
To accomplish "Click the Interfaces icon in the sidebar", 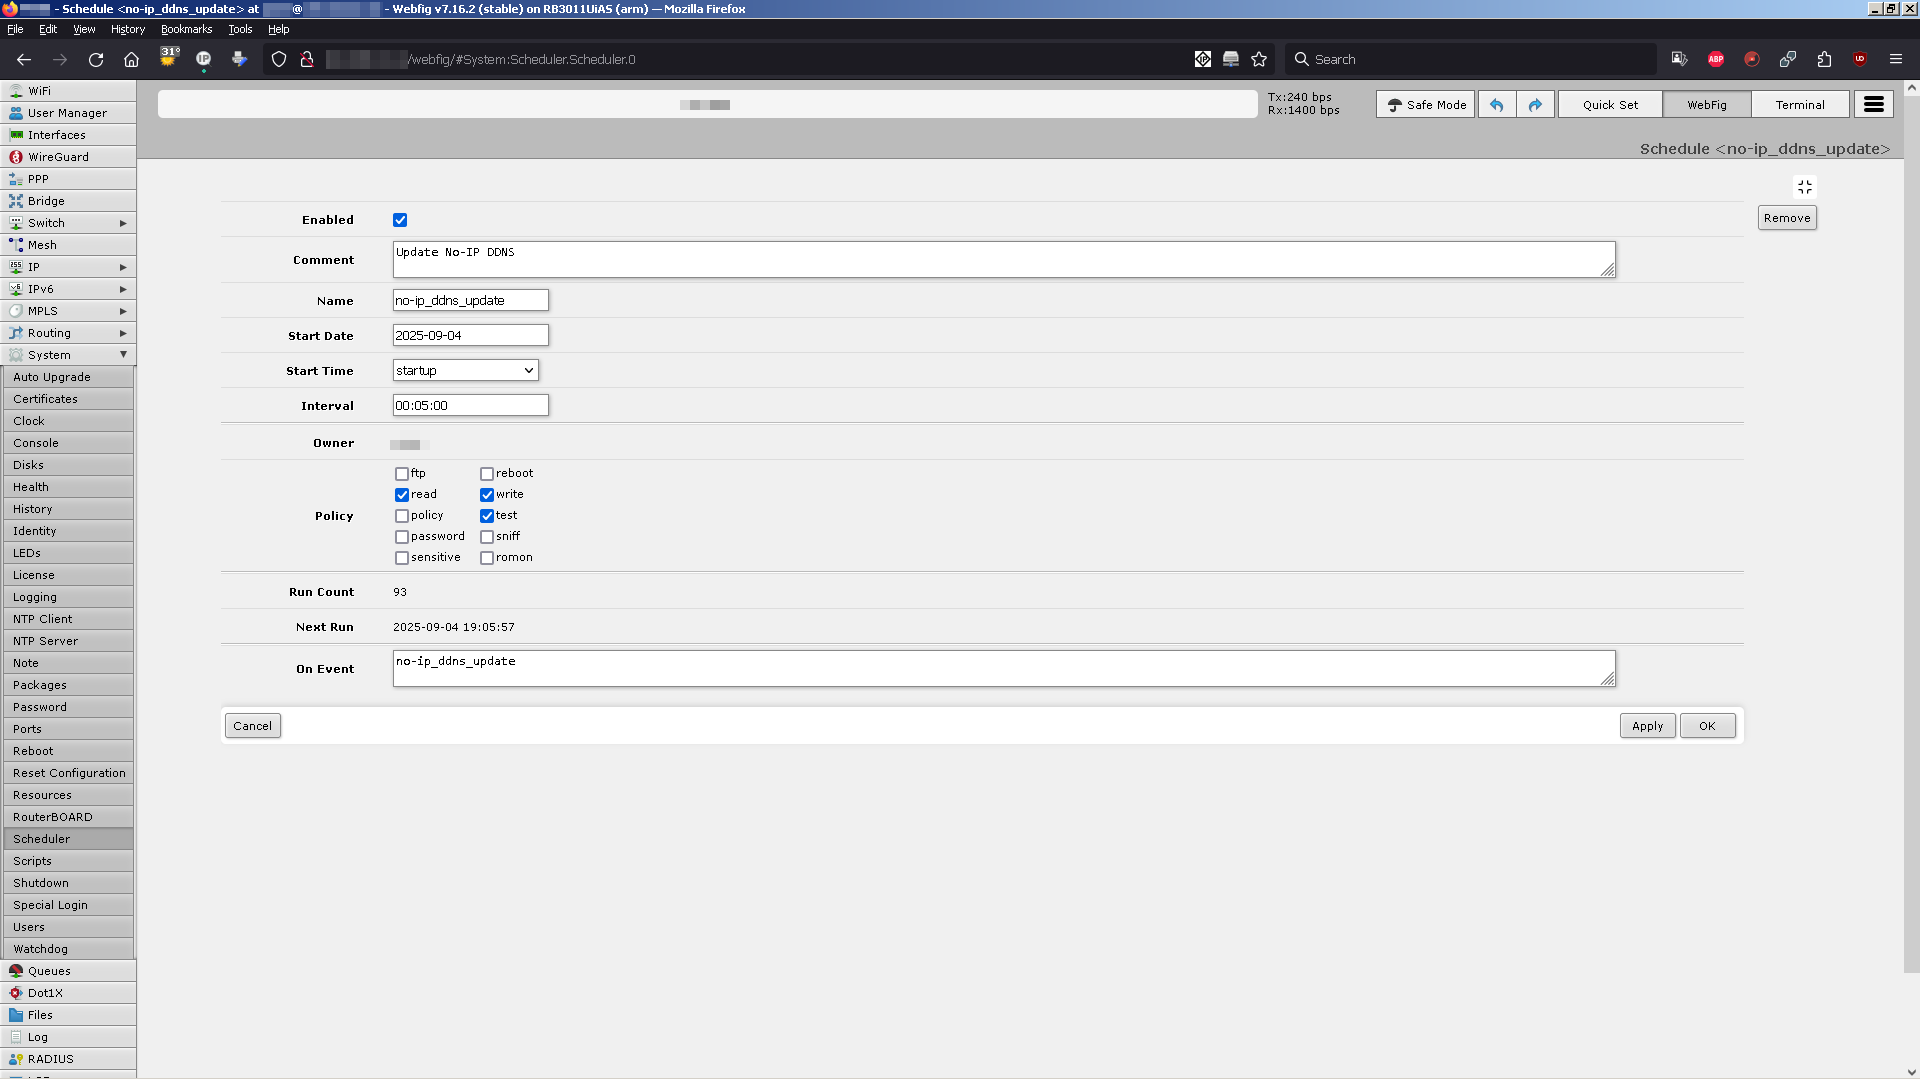I will pos(16,134).
